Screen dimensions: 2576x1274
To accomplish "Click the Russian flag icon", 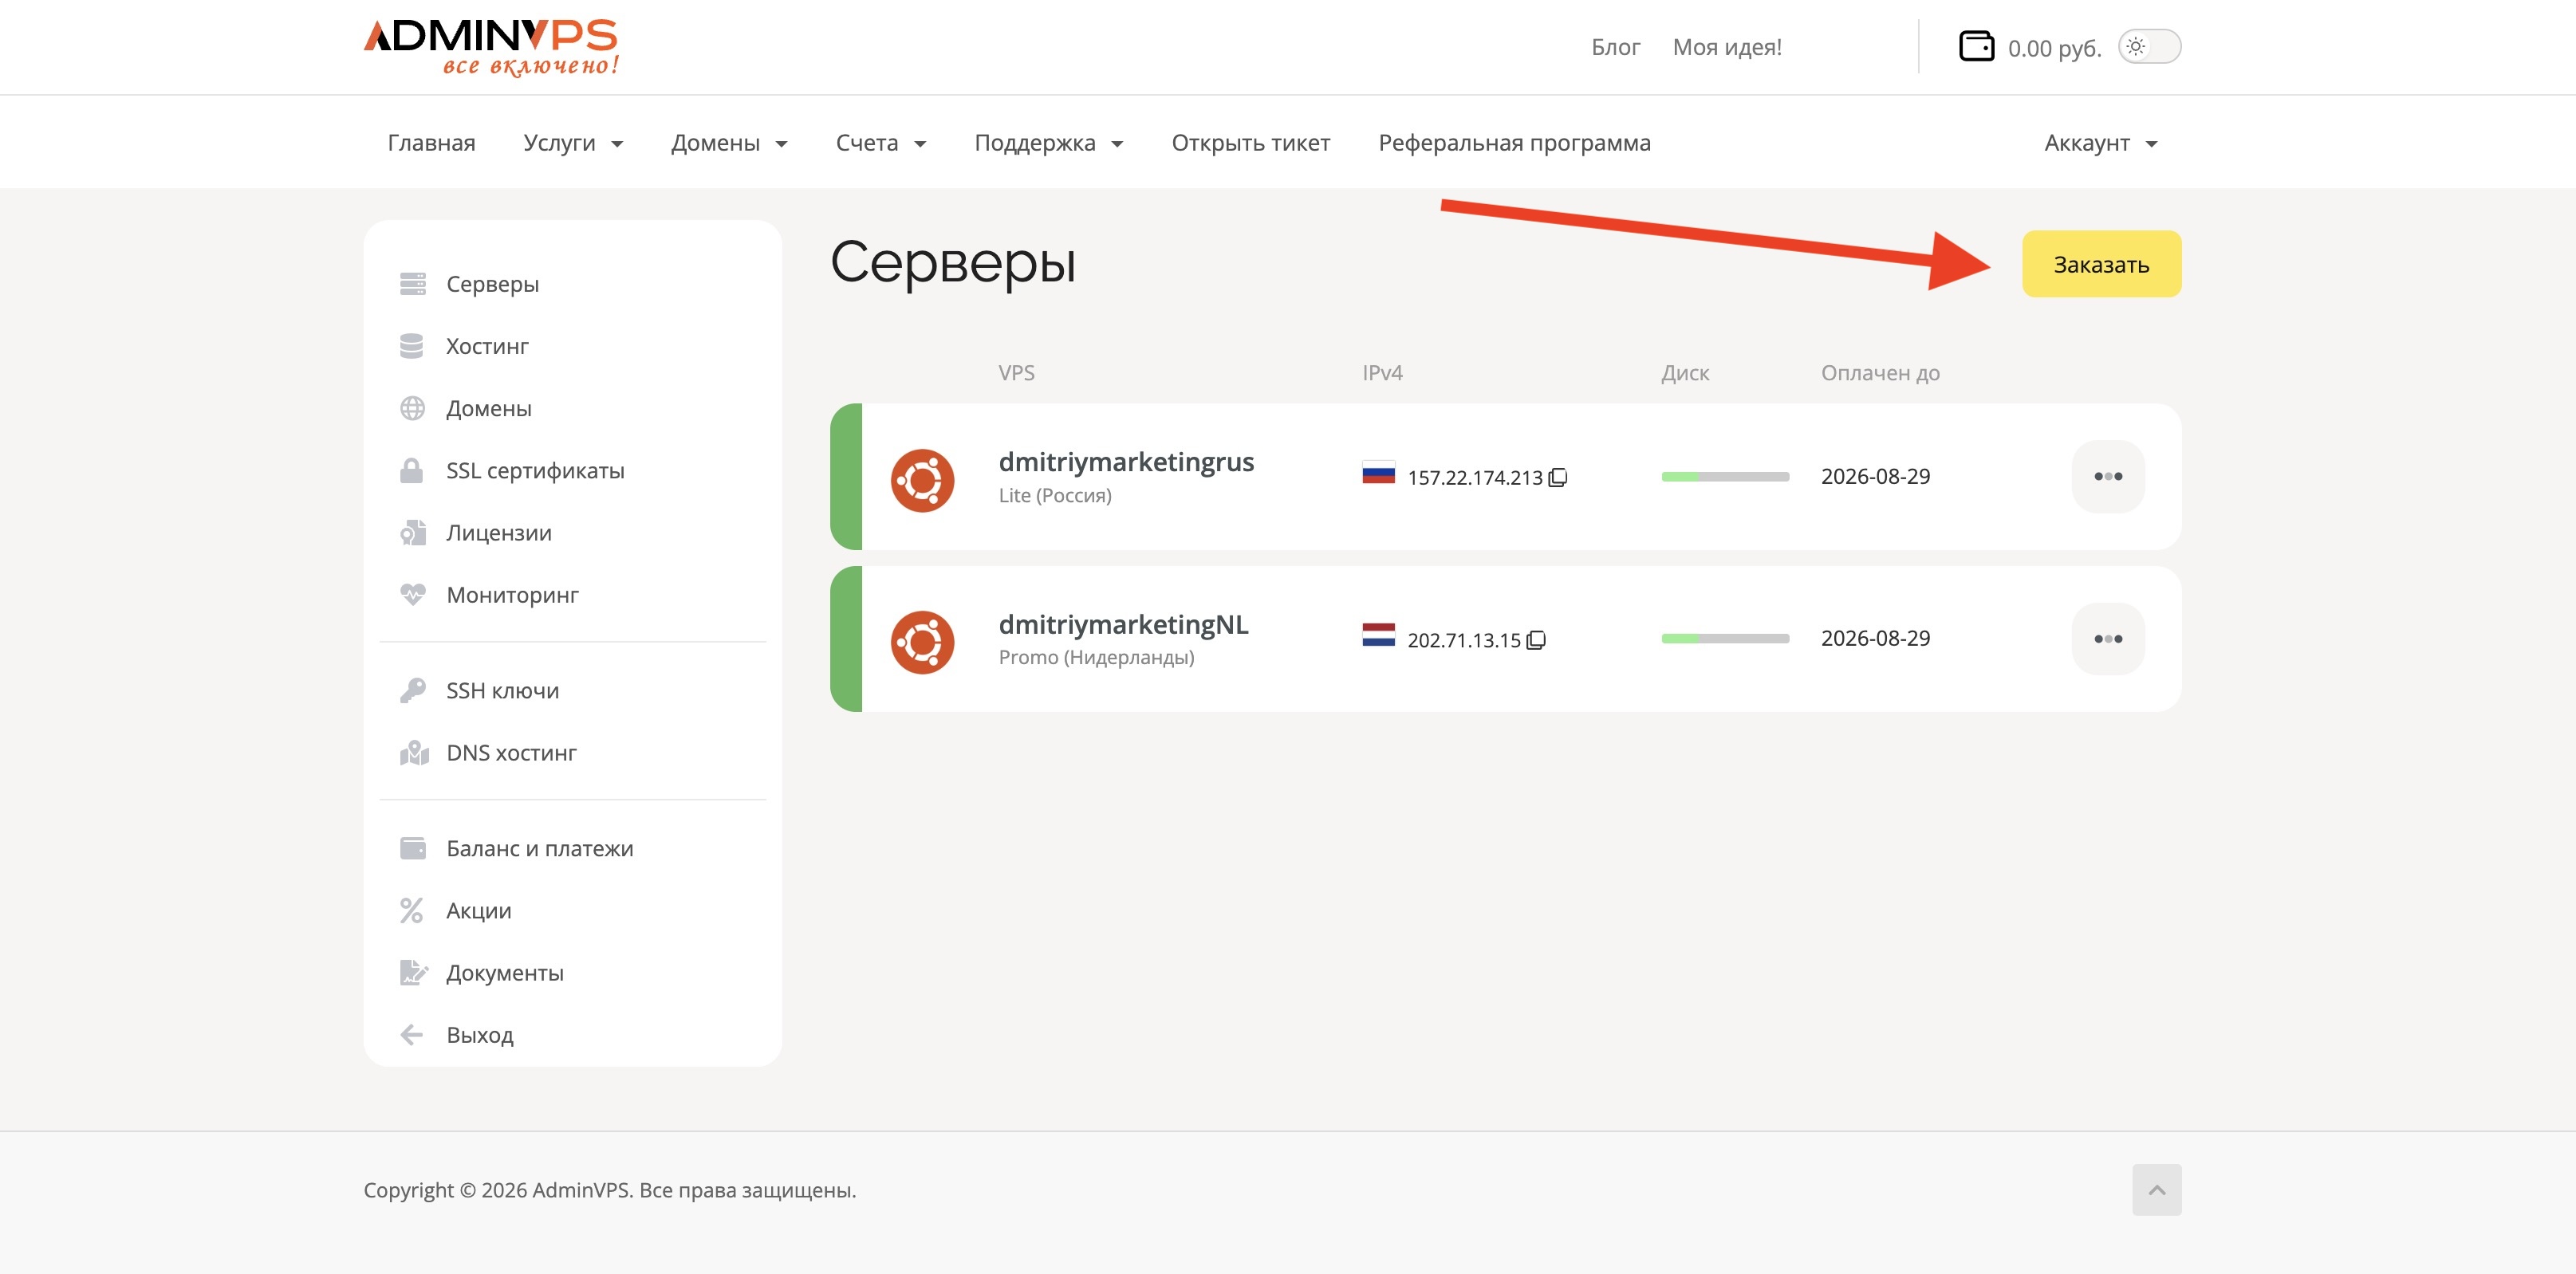I will click(1378, 472).
